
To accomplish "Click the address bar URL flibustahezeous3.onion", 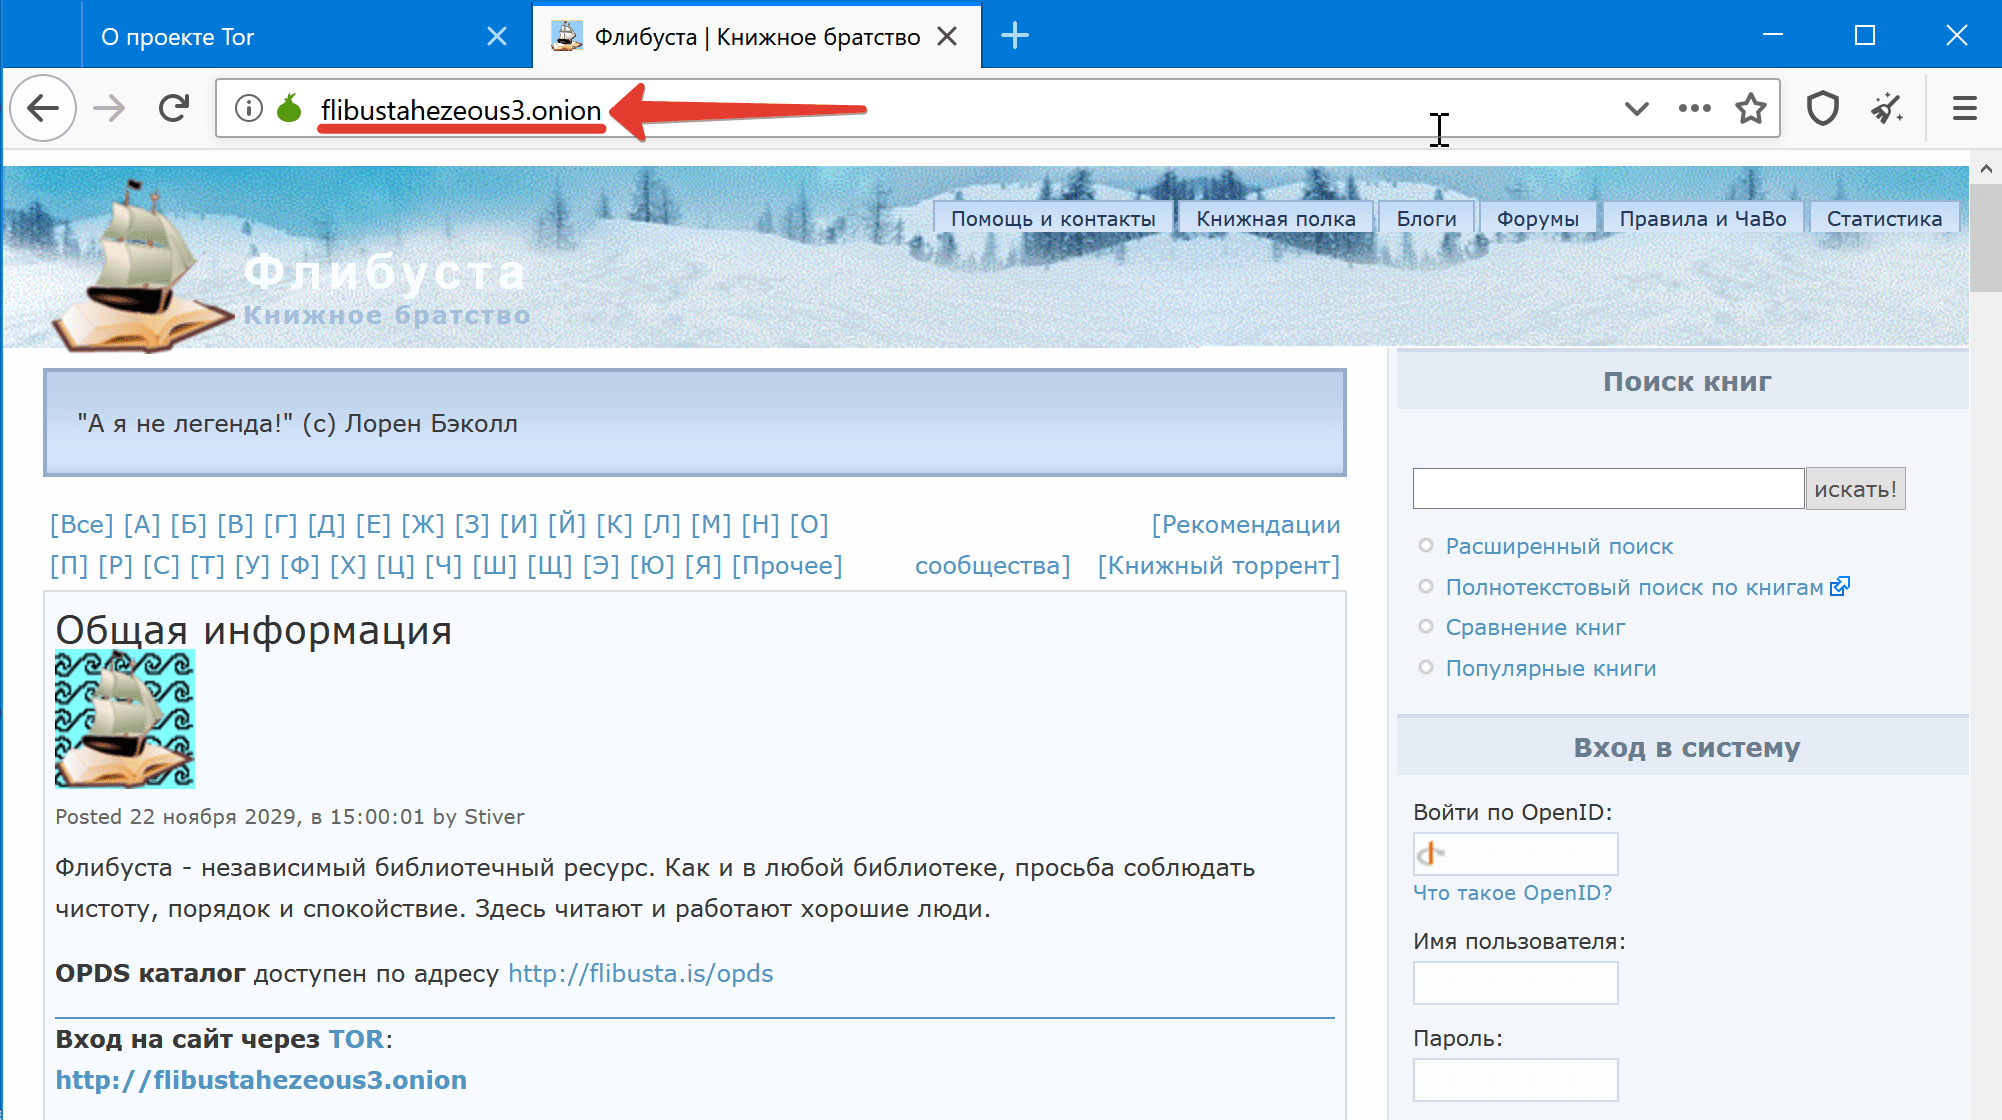I will (461, 109).
